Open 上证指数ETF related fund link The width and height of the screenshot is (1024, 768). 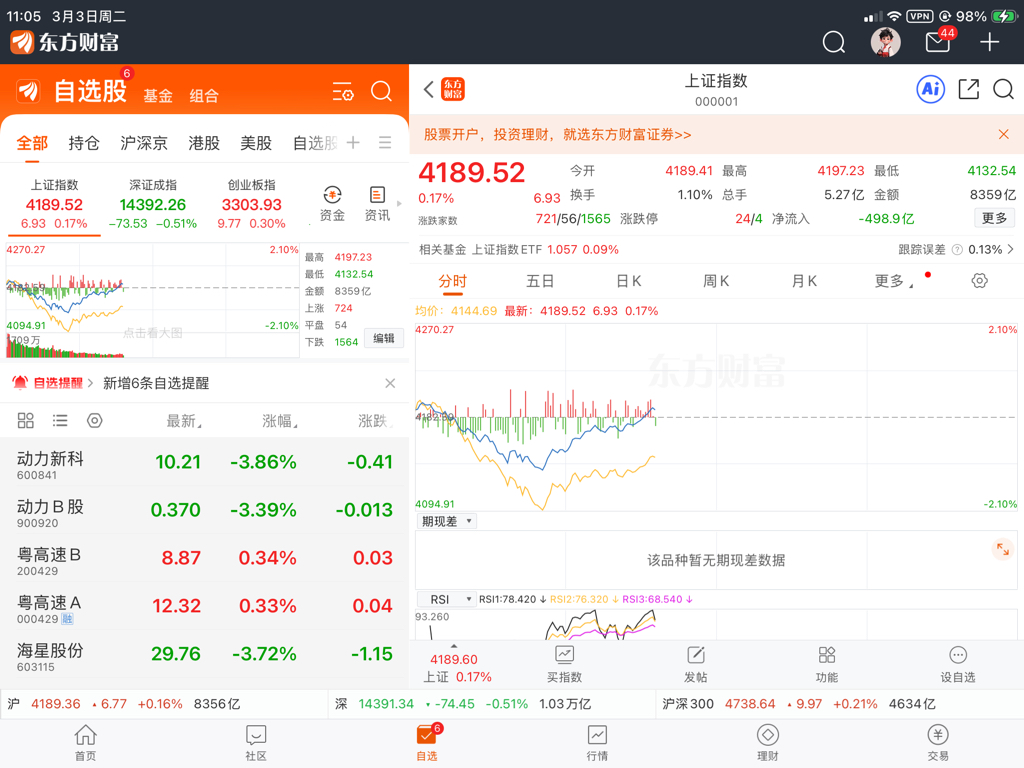[519, 249]
